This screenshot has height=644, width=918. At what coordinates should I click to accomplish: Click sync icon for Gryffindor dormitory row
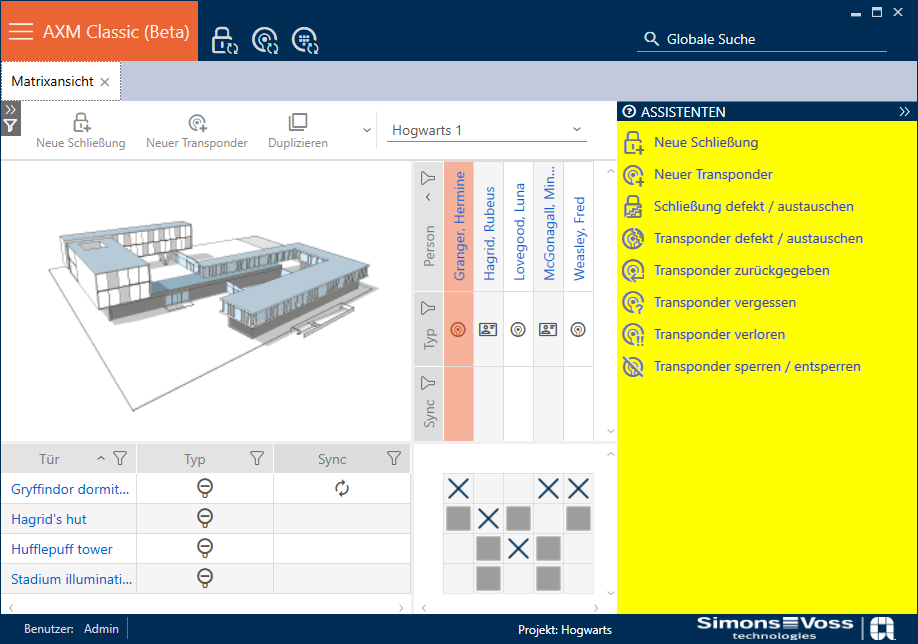point(342,488)
